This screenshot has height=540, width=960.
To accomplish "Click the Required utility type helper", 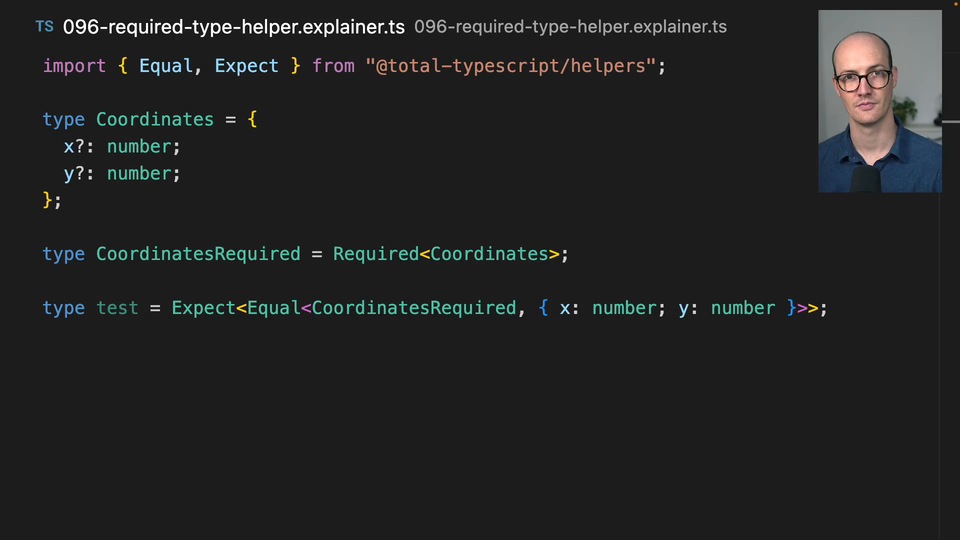I will (x=375, y=254).
